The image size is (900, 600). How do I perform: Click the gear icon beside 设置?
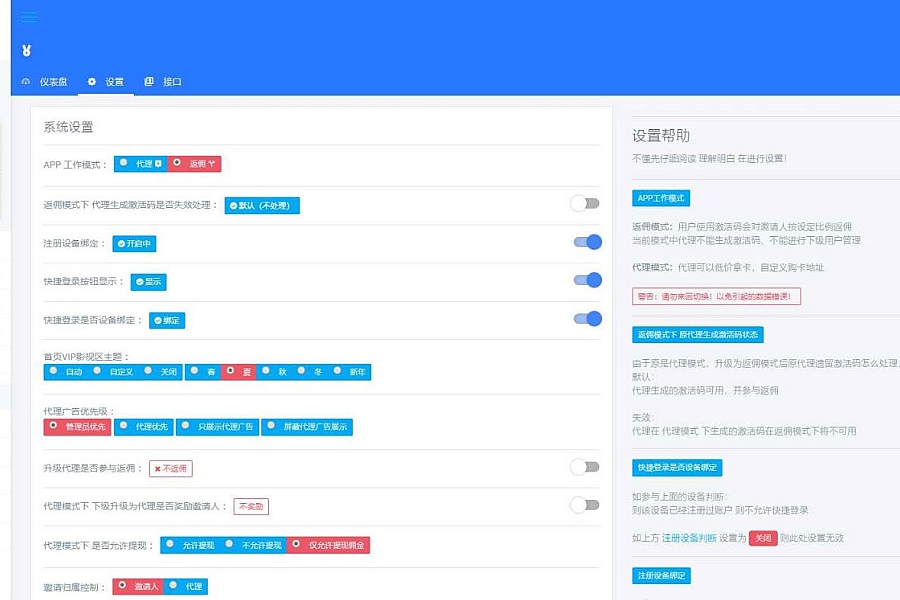click(92, 82)
